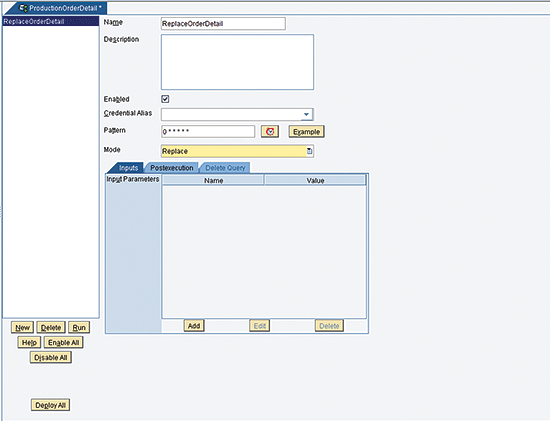550x421 pixels.
Task: Click the New button
Action: [22, 328]
